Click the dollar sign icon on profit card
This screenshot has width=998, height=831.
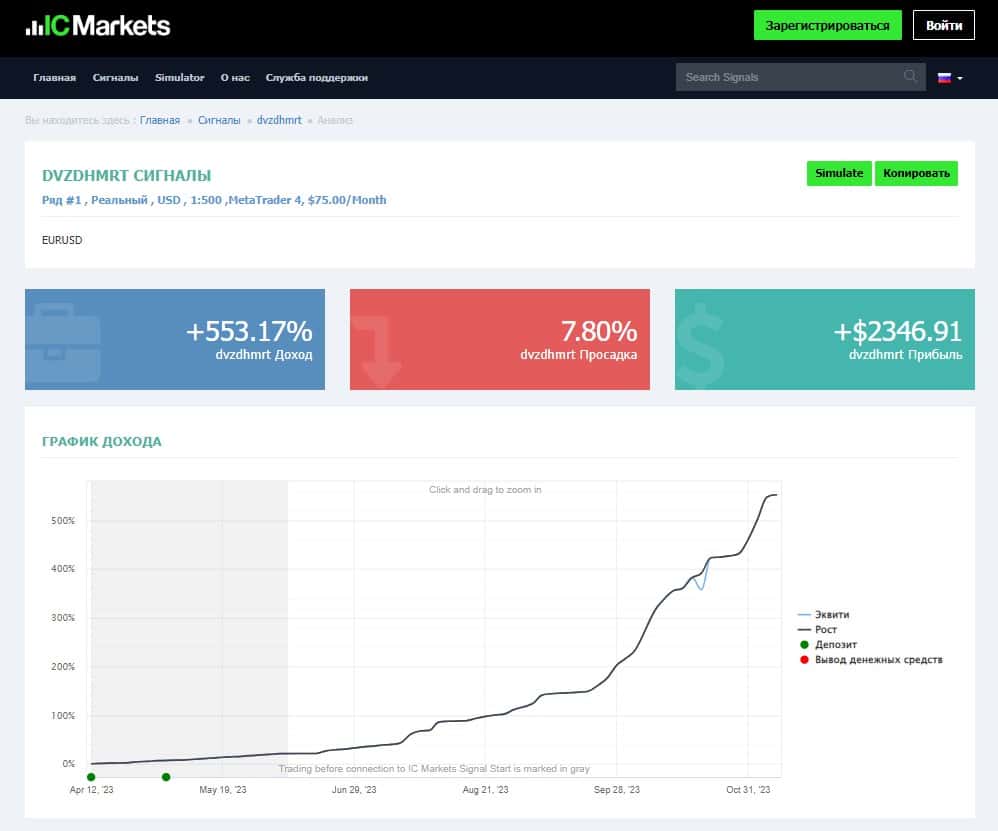pos(699,346)
